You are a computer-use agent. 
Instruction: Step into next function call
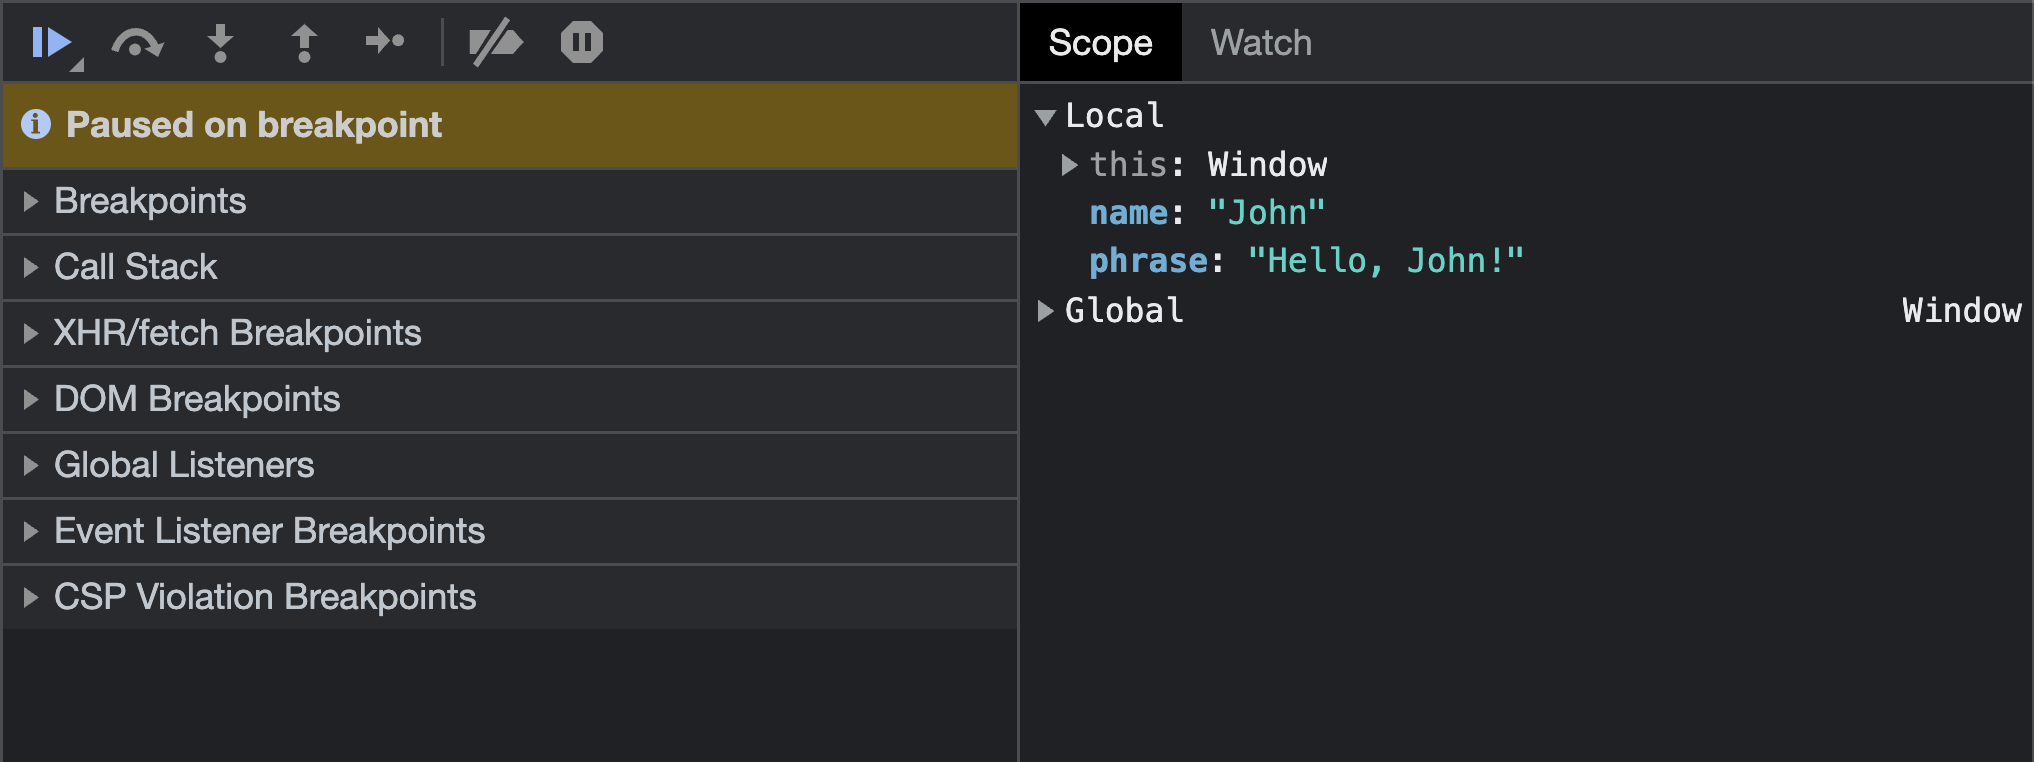click(x=220, y=43)
